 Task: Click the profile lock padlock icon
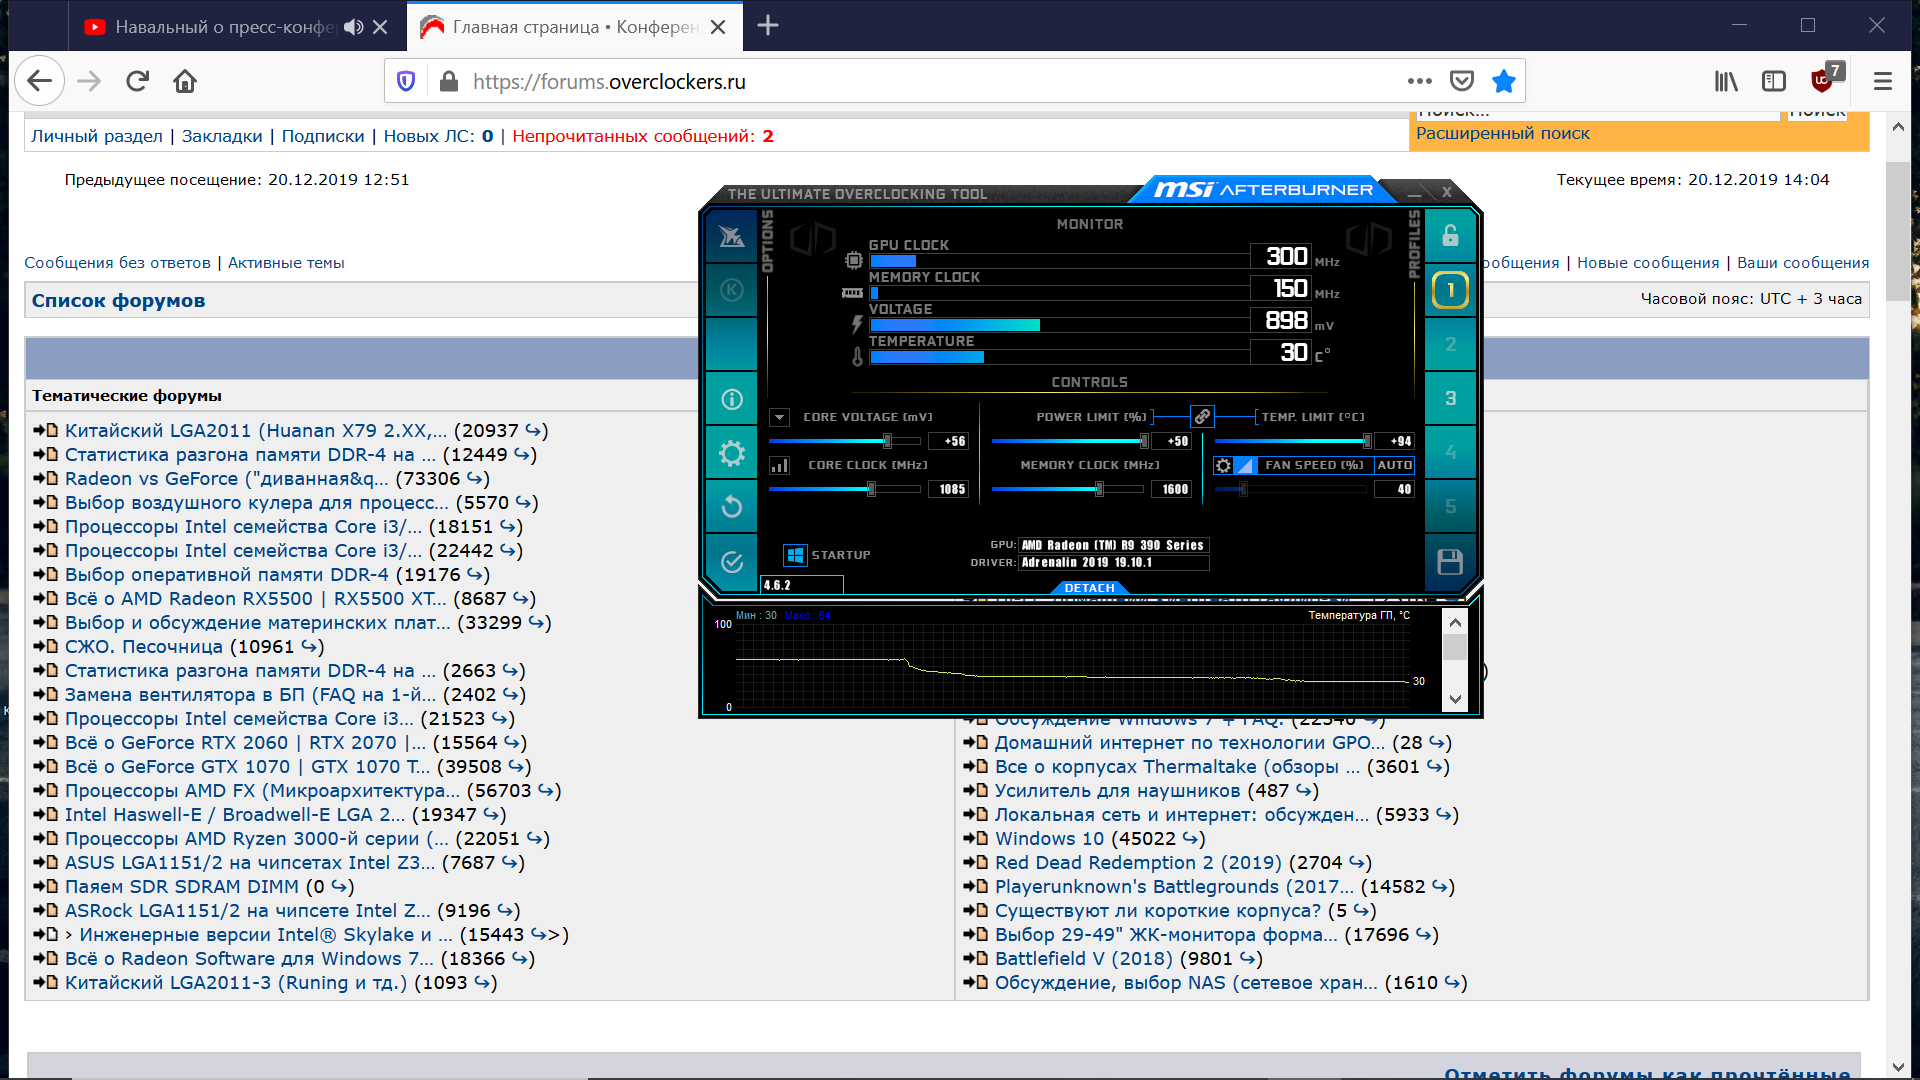[x=1450, y=236]
